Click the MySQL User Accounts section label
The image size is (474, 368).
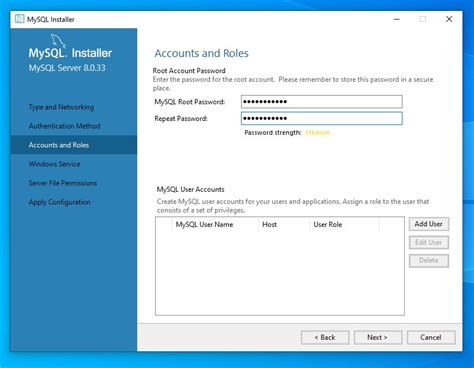tap(190, 189)
